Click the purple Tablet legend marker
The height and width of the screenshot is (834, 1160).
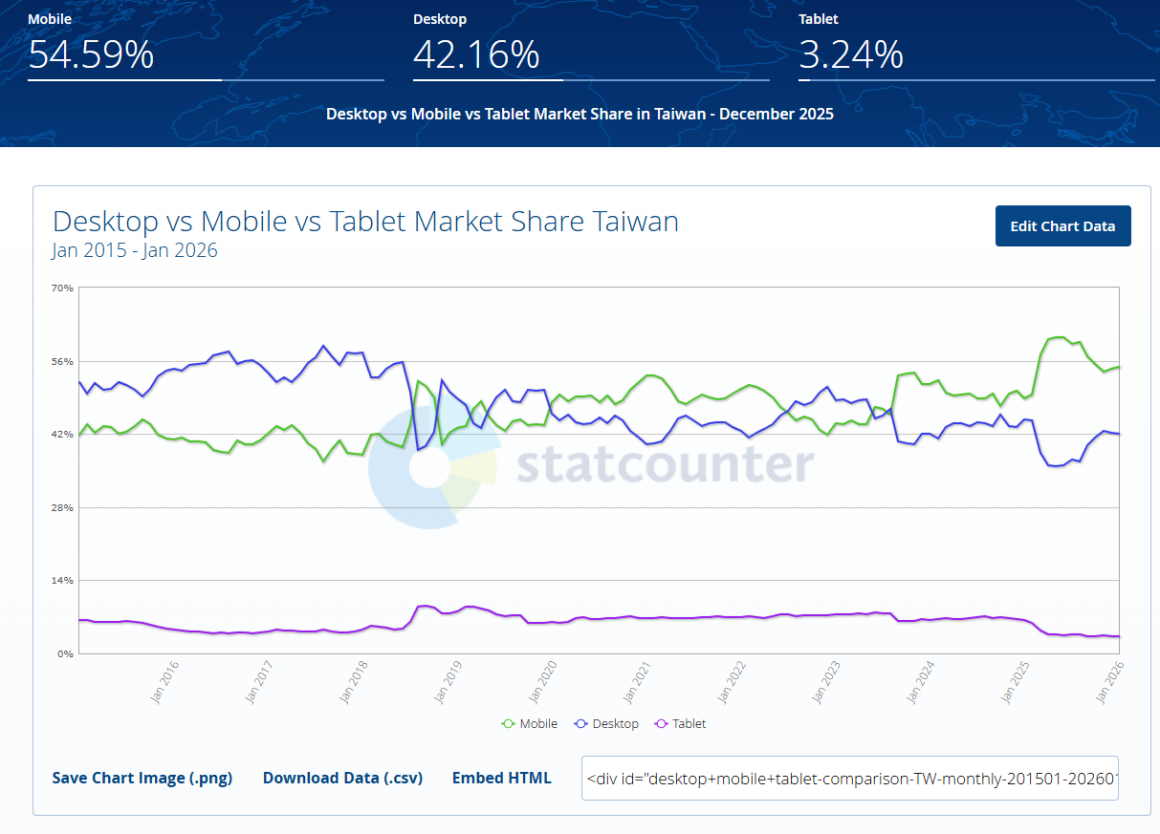tap(660, 723)
